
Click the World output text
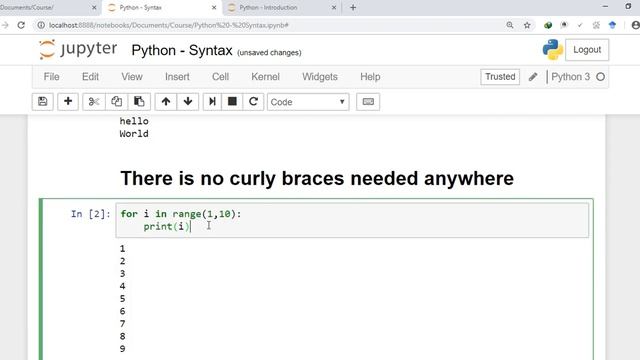click(x=134, y=134)
